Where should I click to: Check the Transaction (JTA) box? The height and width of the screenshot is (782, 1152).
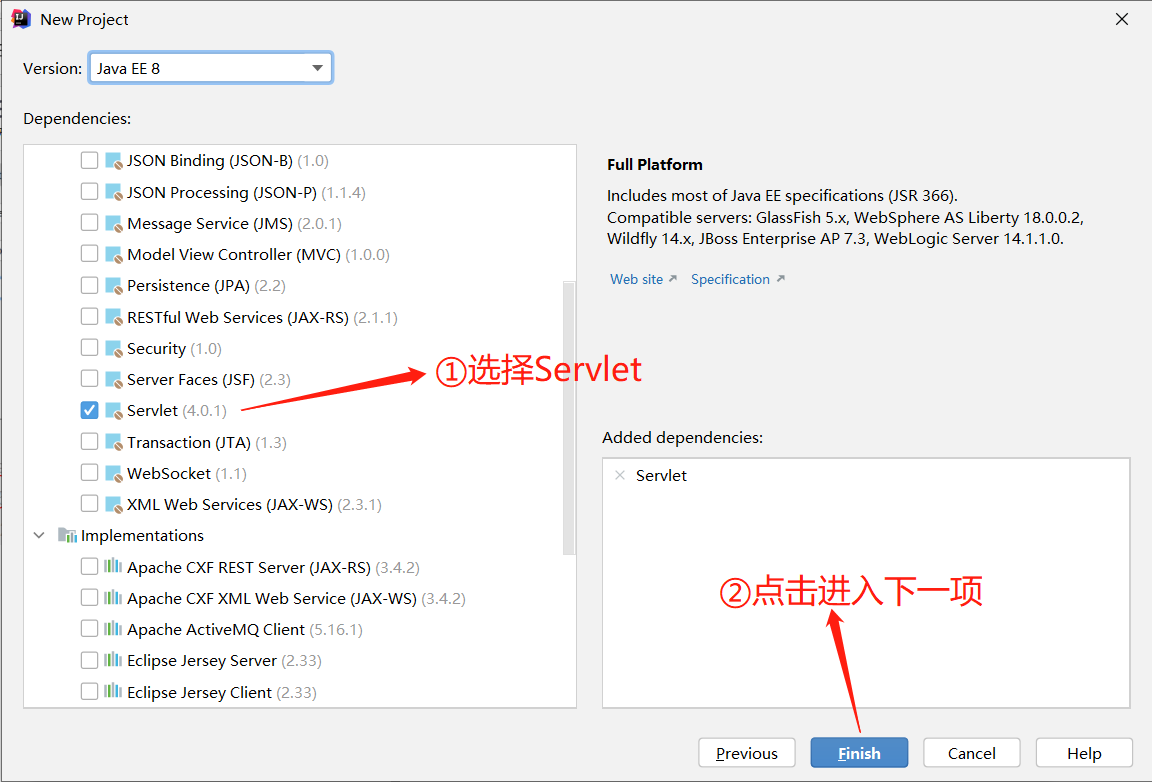pyautogui.click(x=89, y=442)
